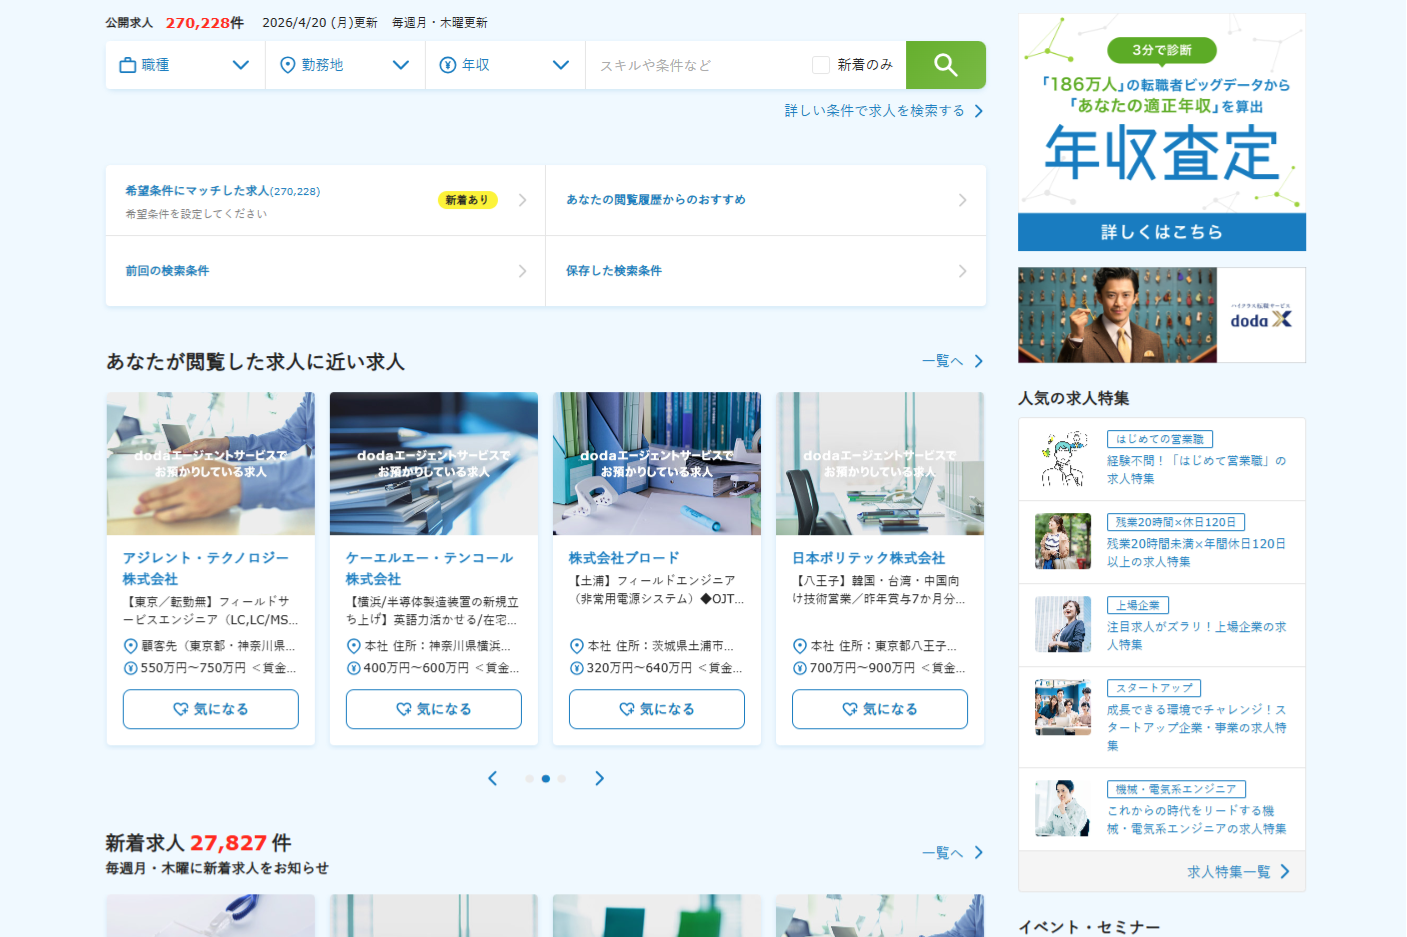This screenshot has width=1407, height=937.
Task: Expand the 勤務地 location dropdown
Action: (x=345, y=65)
